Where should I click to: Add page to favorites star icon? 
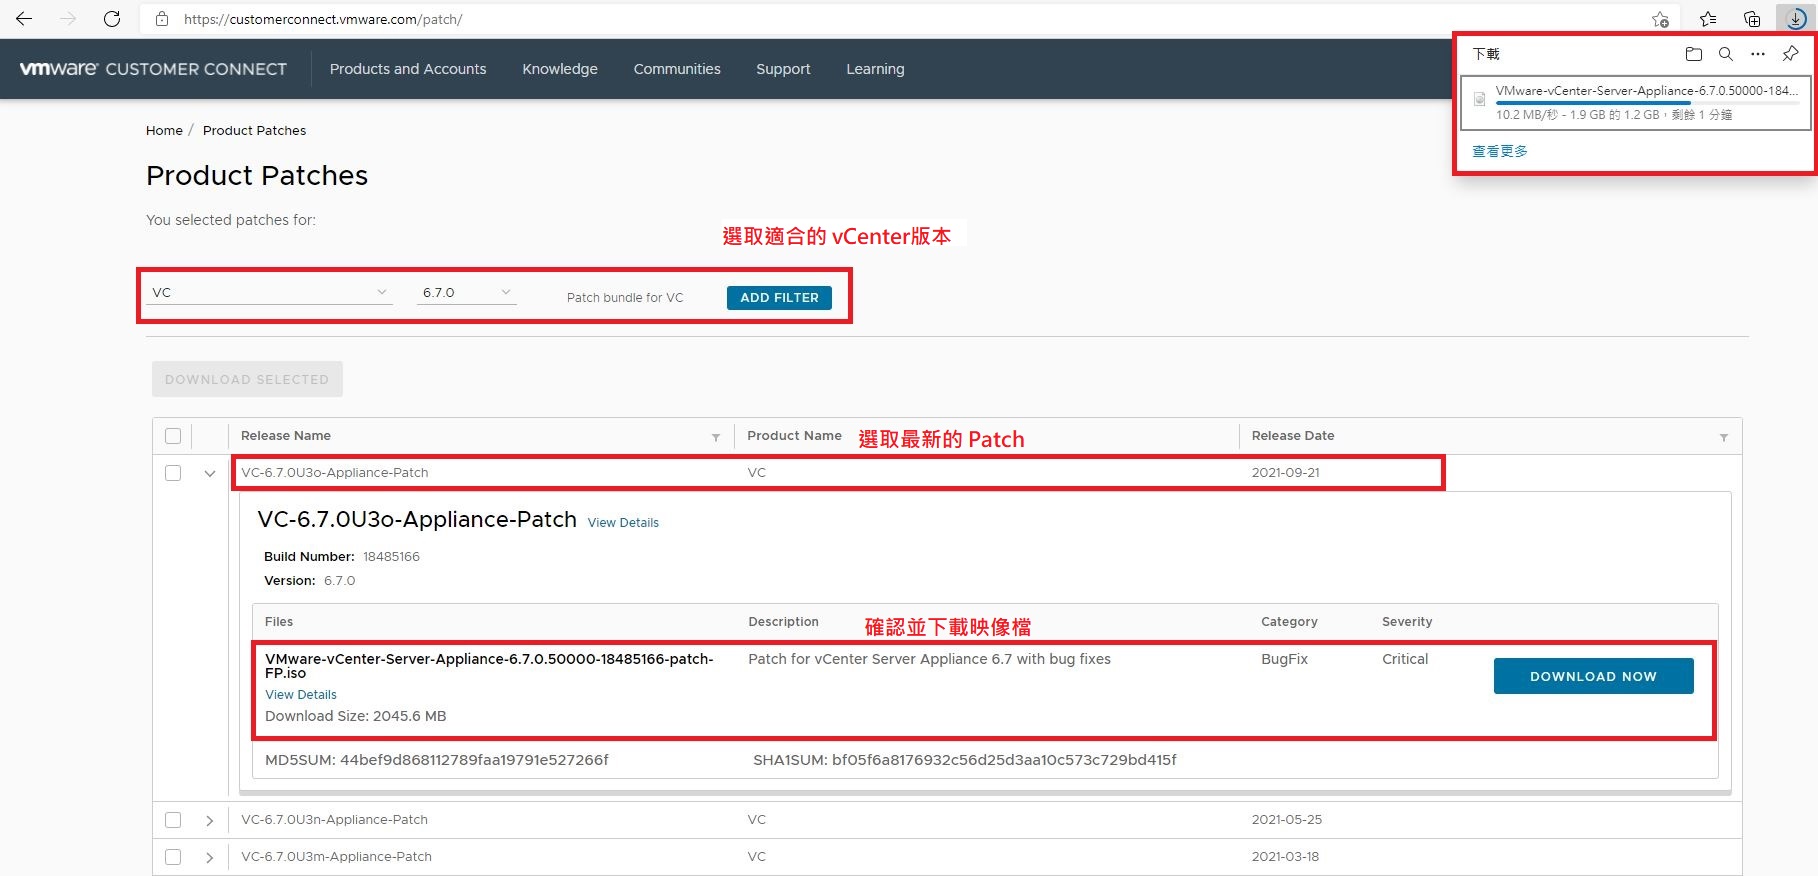click(x=1660, y=19)
